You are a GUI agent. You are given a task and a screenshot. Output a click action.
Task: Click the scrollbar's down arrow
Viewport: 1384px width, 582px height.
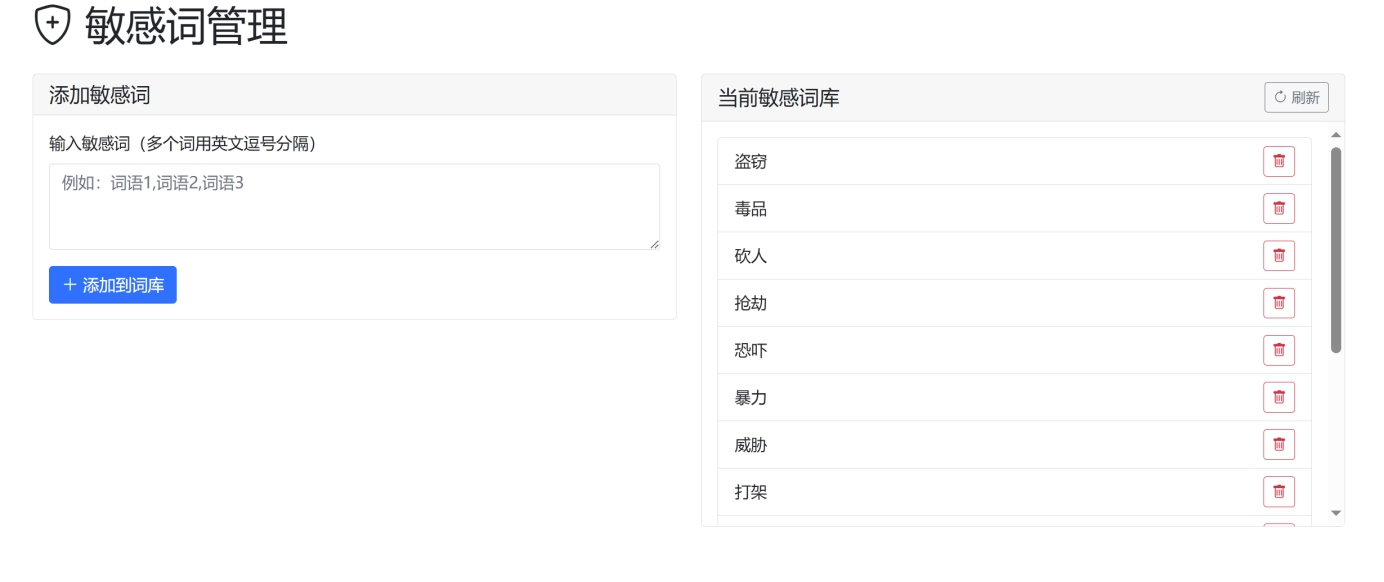click(1337, 513)
